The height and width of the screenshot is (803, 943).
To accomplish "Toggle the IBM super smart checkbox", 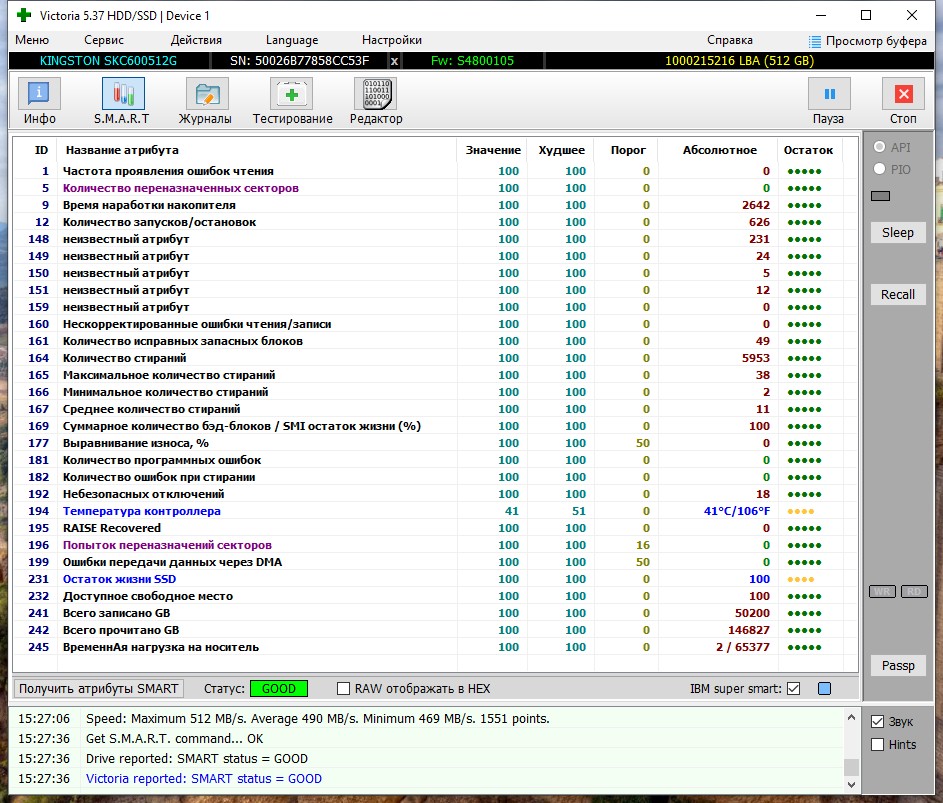I will pos(793,688).
